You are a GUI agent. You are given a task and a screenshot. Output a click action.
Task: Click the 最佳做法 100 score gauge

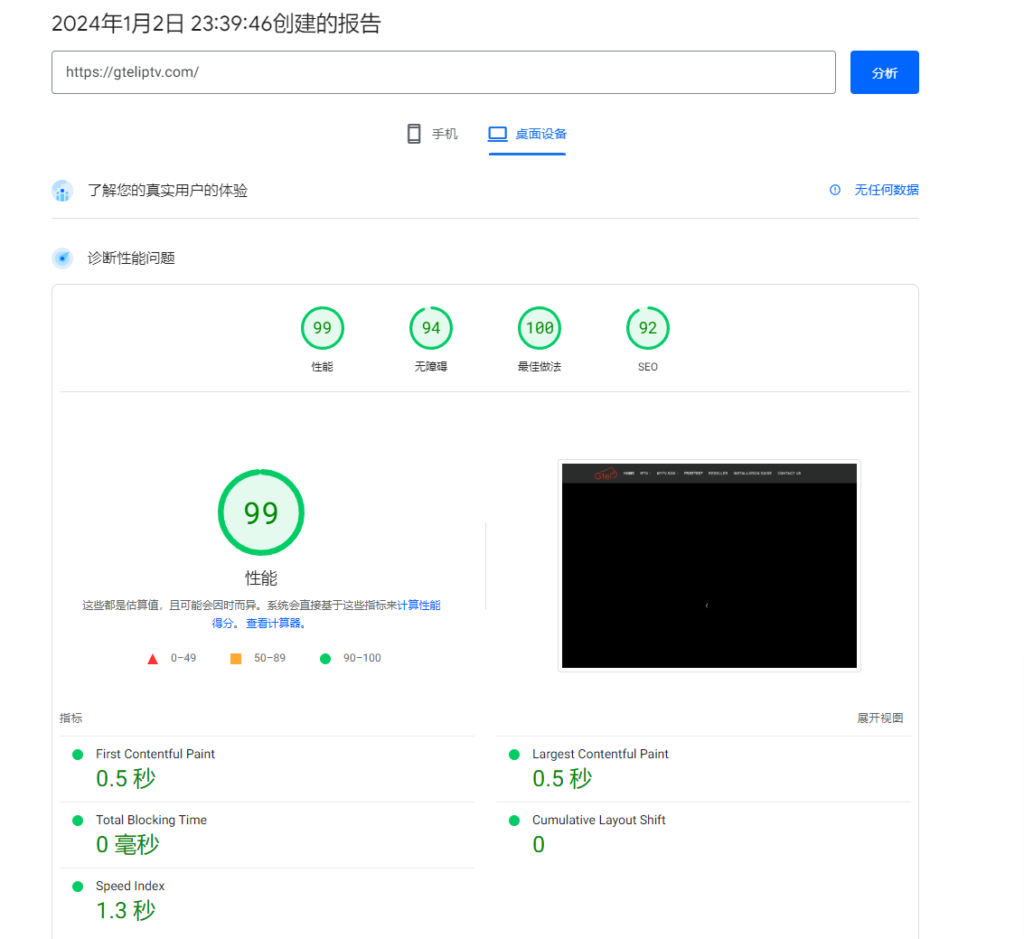click(x=539, y=327)
